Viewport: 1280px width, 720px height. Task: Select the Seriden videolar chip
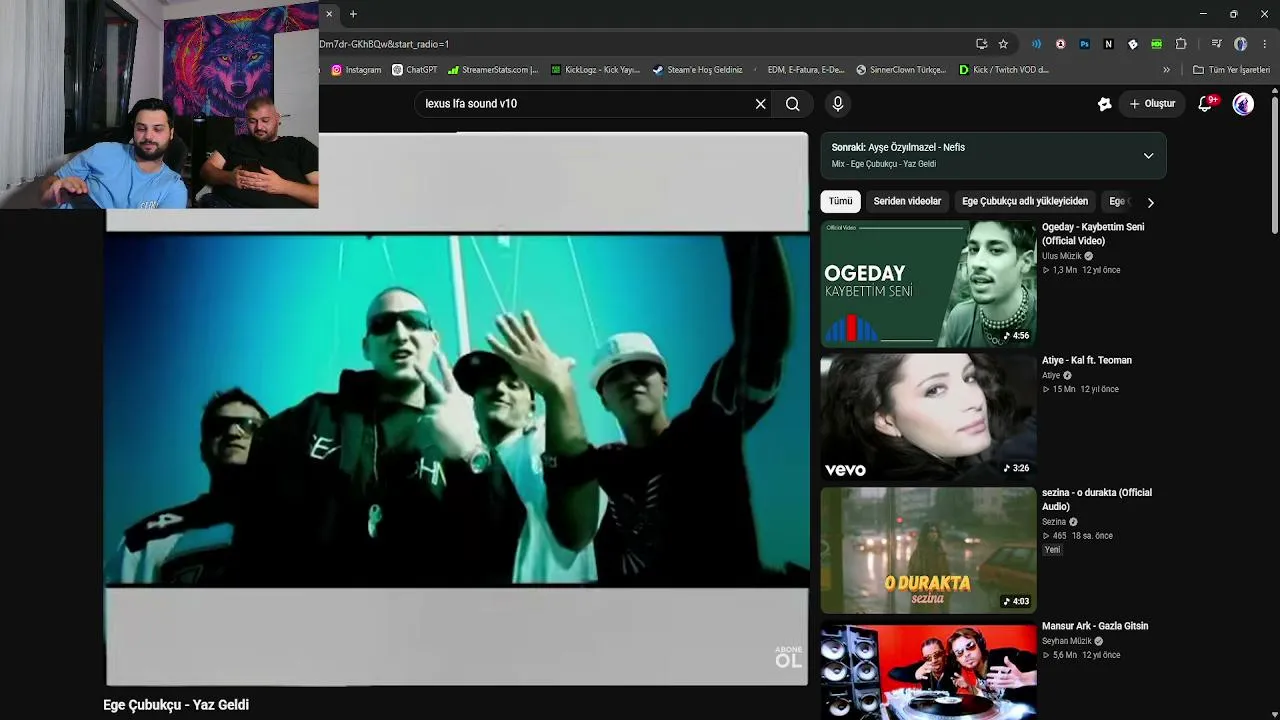pos(907,201)
